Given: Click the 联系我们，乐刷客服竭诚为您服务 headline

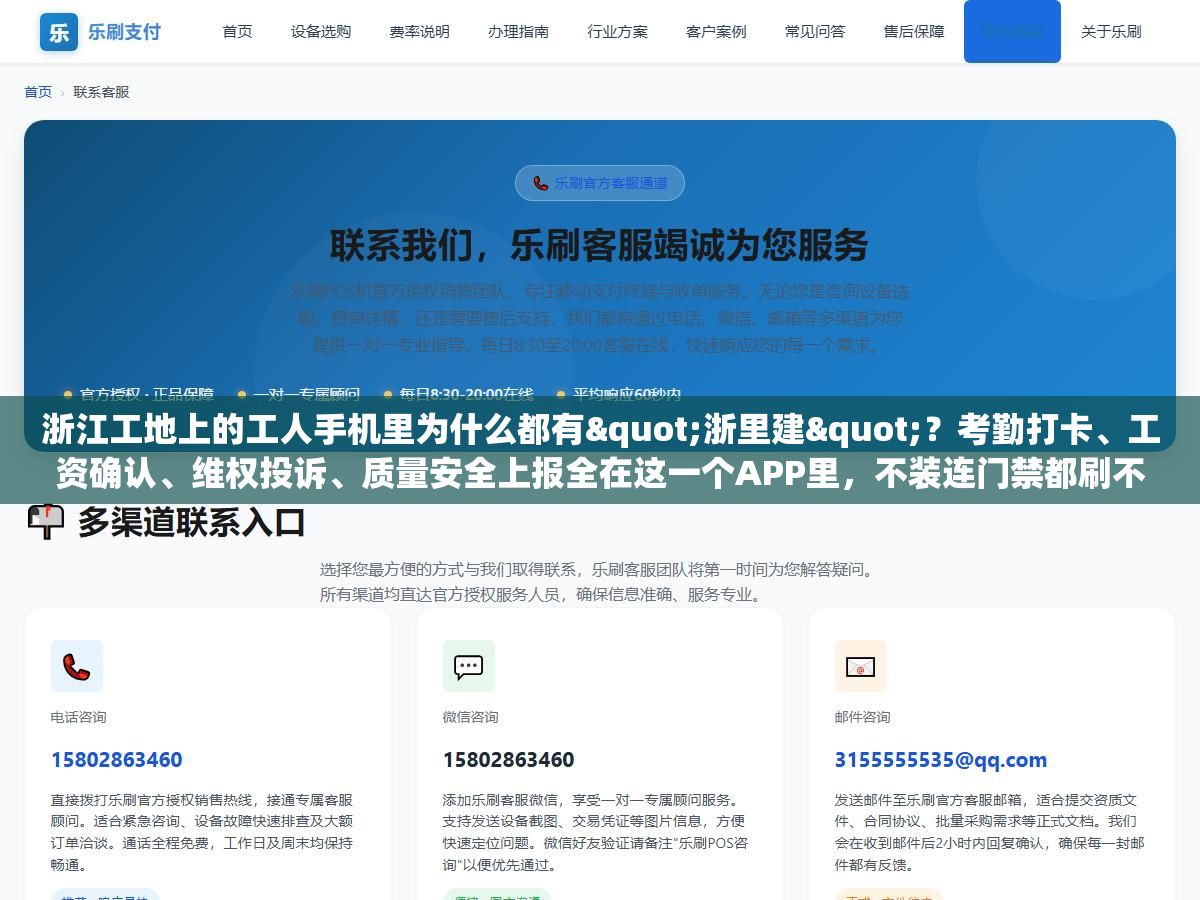Looking at the screenshot, I should pos(600,245).
